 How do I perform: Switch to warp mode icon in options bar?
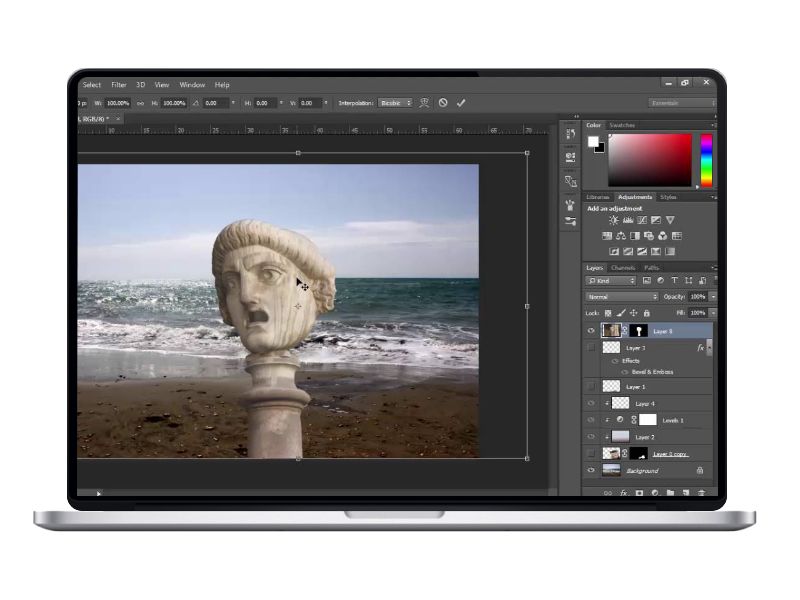click(x=425, y=103)
